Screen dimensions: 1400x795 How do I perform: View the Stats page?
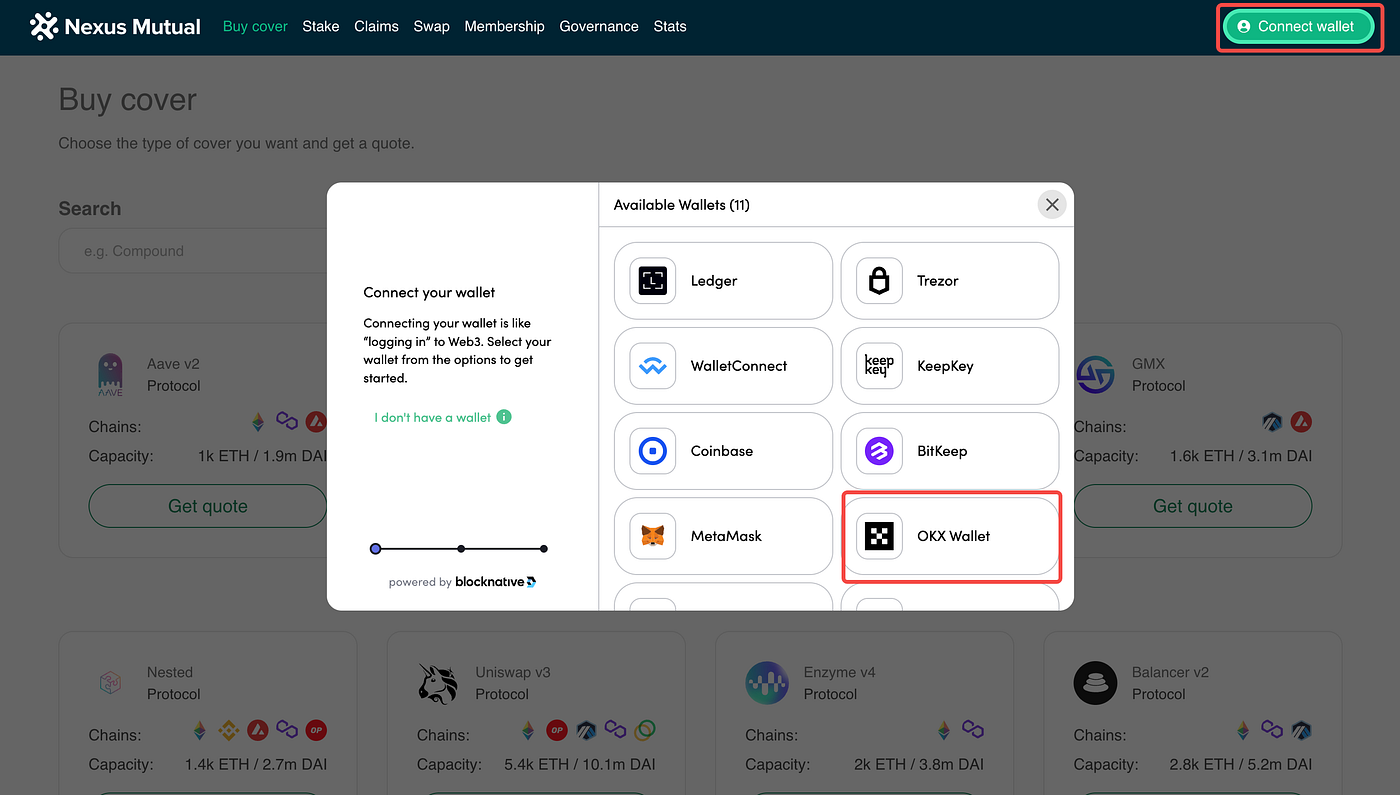click(x=670, y=27)
